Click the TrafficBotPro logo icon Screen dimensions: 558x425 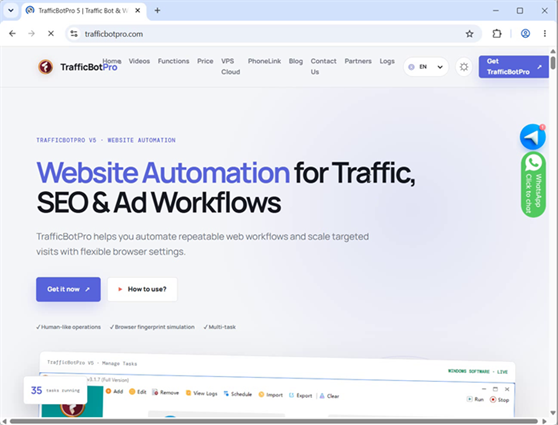point(46,67)
